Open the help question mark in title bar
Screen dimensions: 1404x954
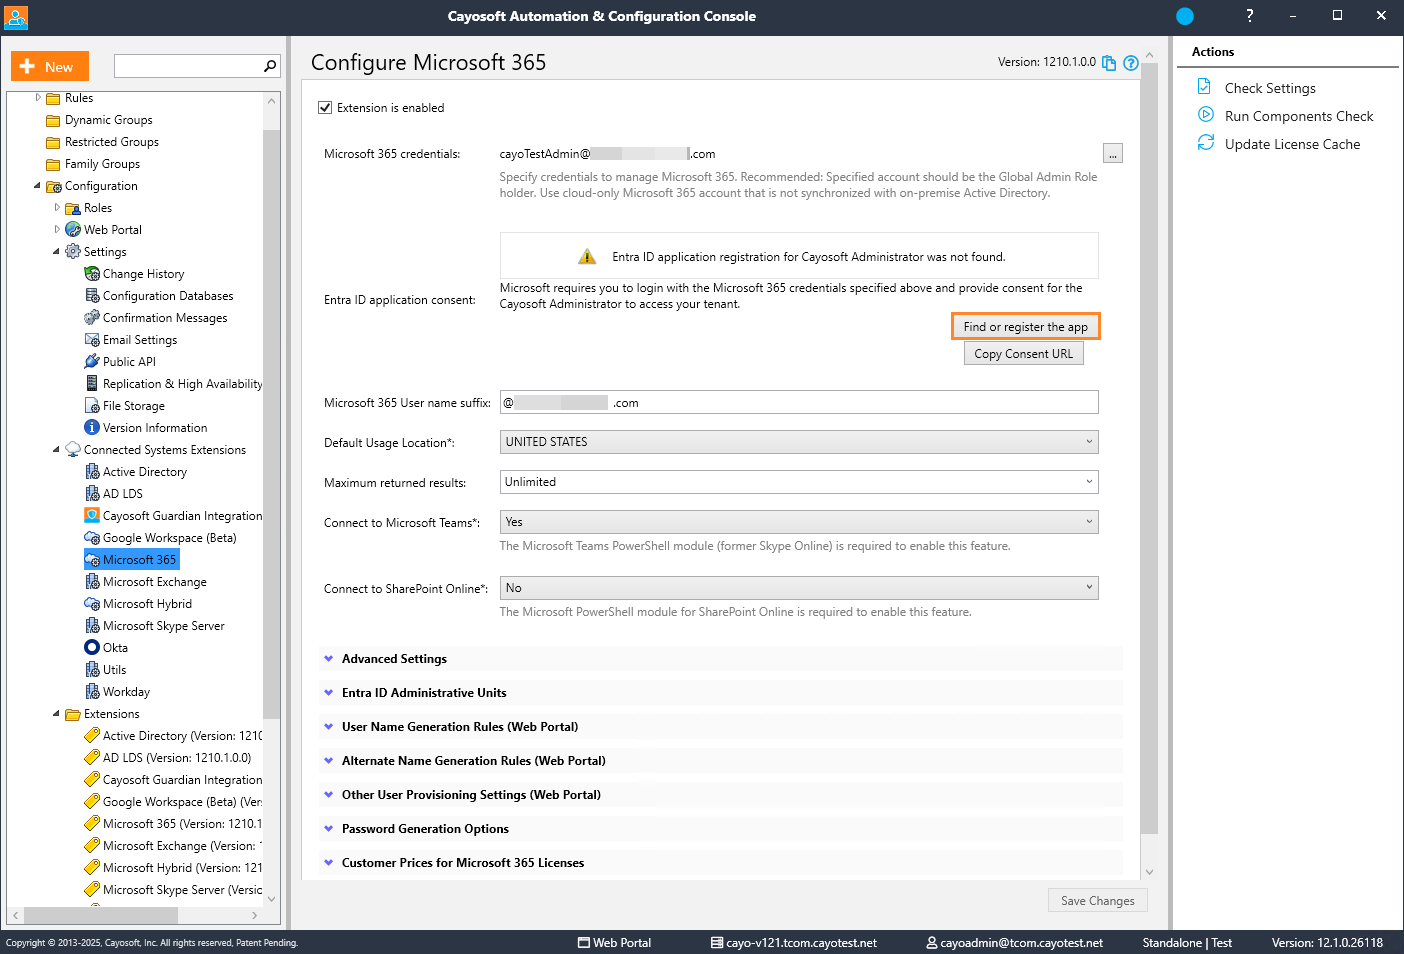[1249, 15]
